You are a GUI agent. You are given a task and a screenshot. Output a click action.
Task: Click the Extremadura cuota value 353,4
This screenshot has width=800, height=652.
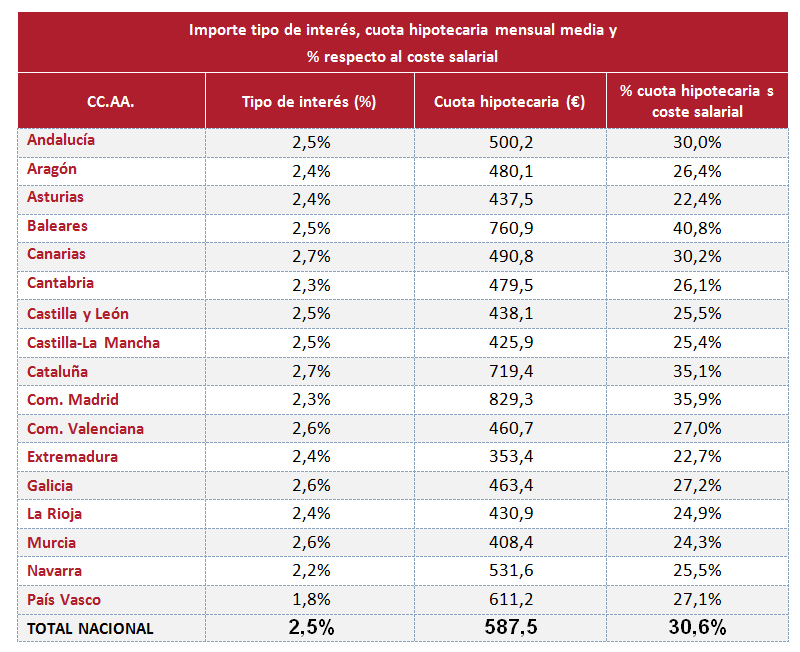tap(510, 457)
